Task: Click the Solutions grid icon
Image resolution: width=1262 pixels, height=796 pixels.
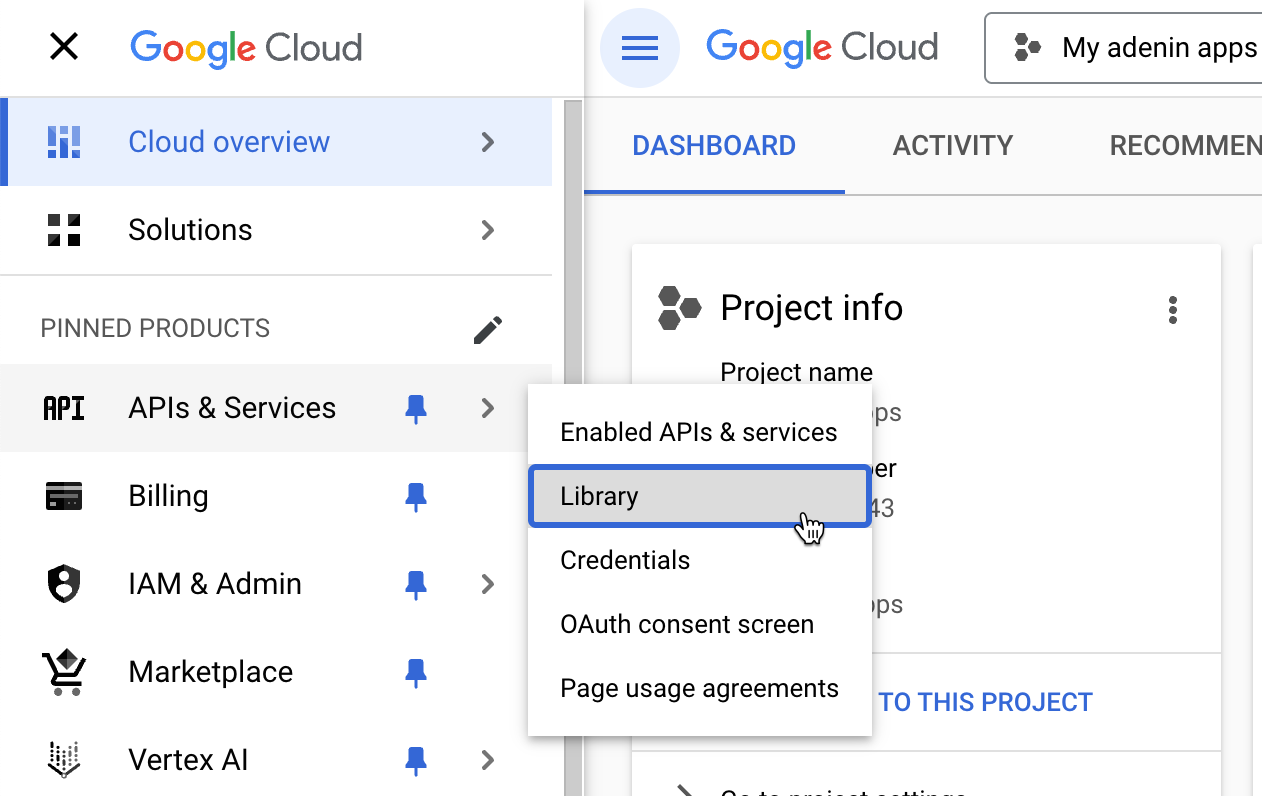Action: (64, 230)
